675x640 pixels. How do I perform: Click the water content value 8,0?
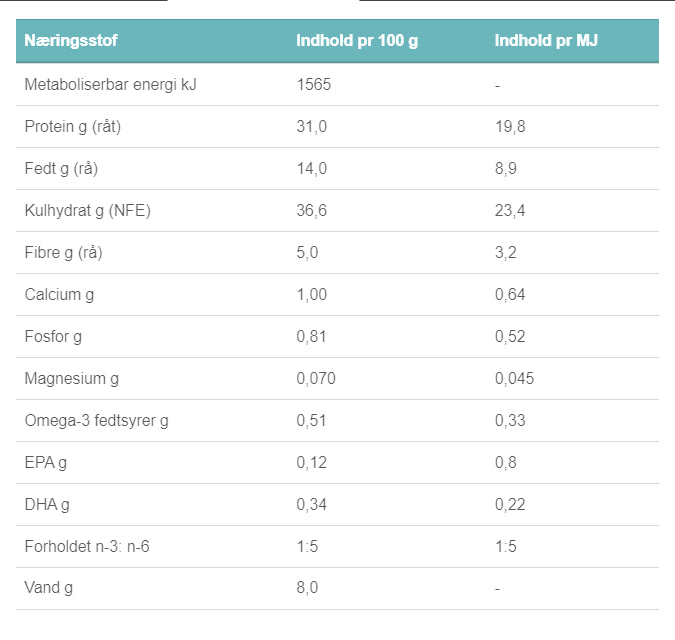[307, 588]
